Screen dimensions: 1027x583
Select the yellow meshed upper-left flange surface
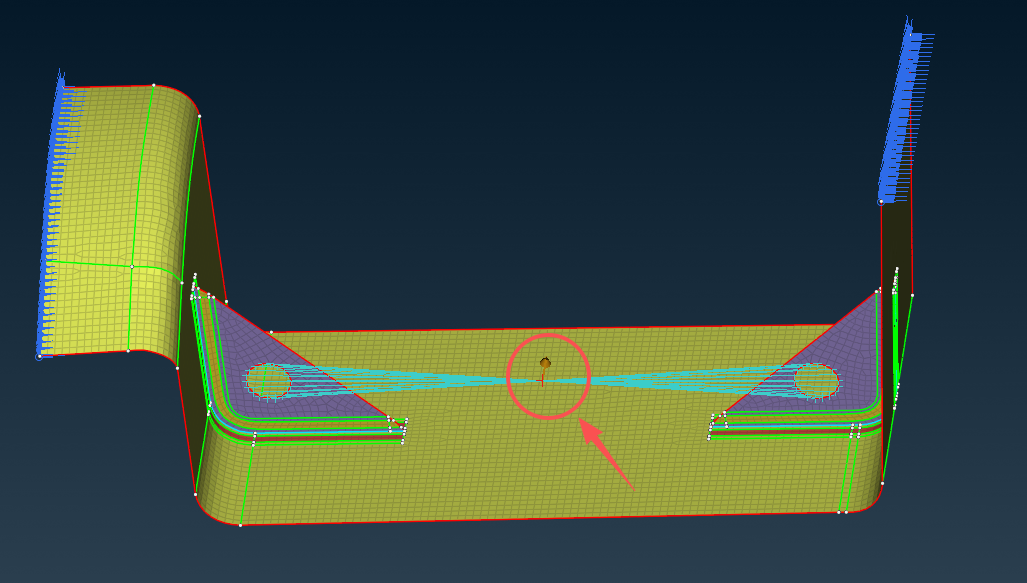coord(118,223)
